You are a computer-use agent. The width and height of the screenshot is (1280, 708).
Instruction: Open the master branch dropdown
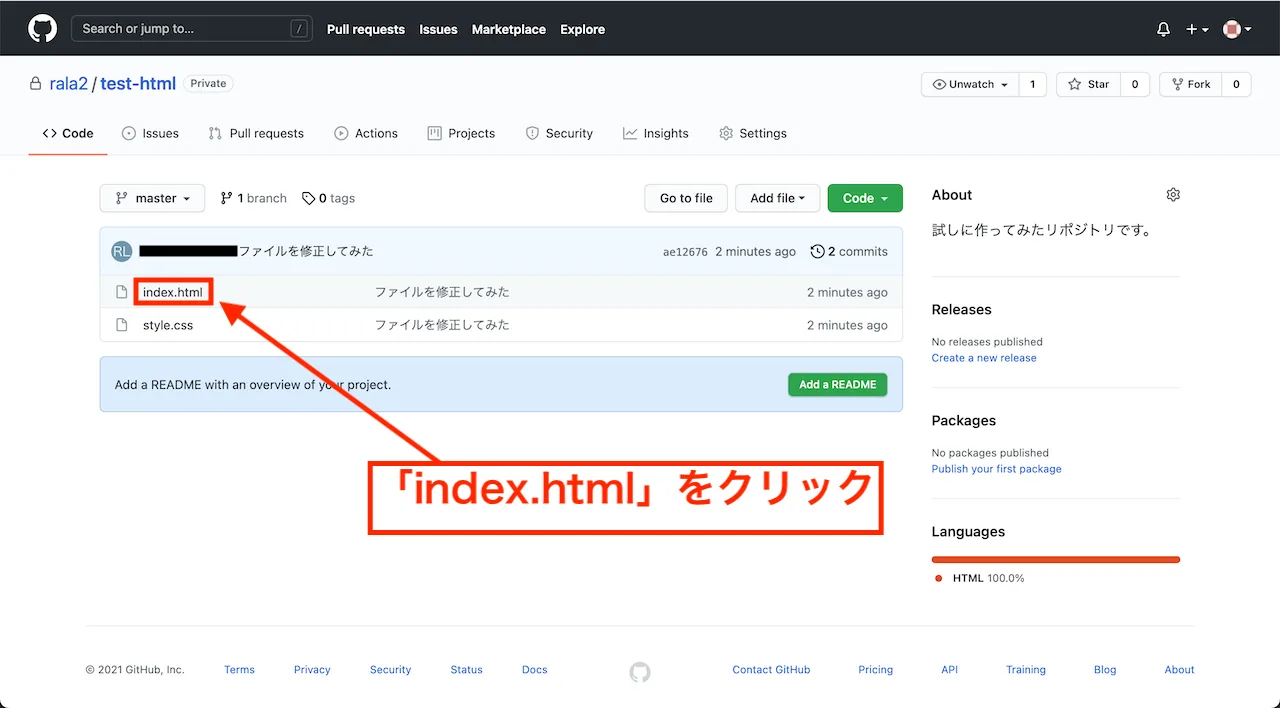[152, 198]
